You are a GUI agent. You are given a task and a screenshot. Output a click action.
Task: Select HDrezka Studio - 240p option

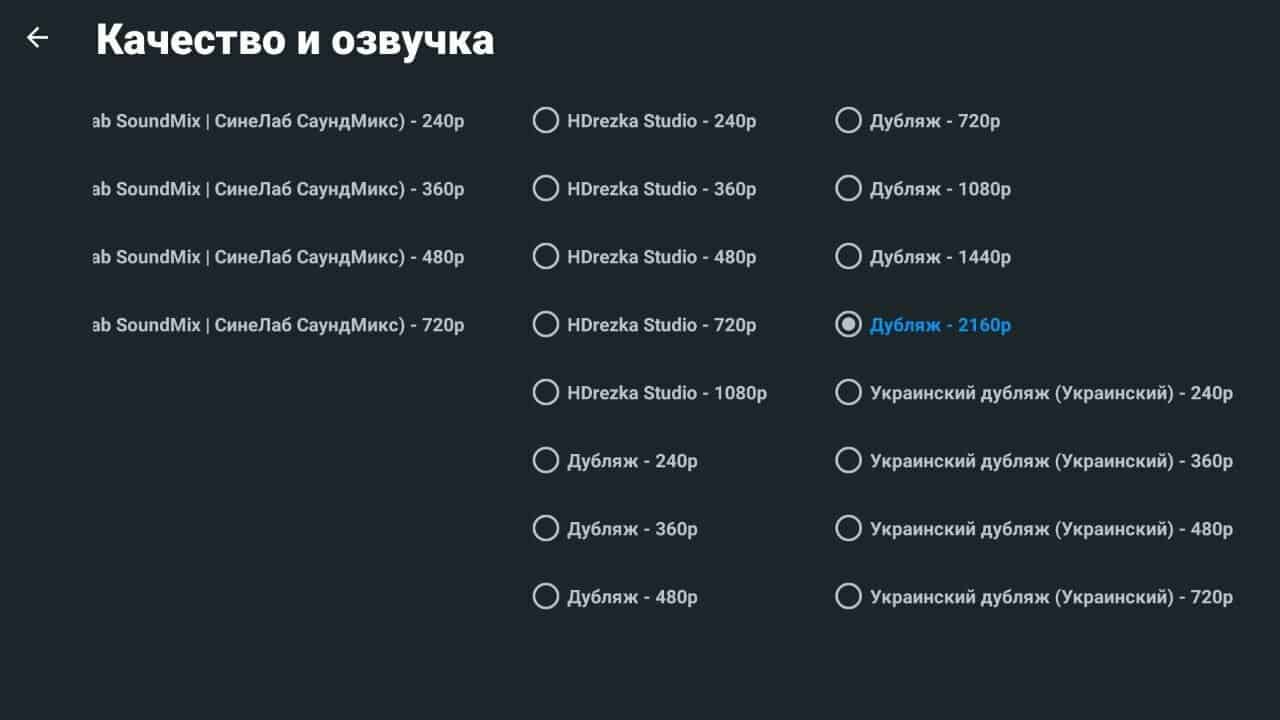point(546,121)
